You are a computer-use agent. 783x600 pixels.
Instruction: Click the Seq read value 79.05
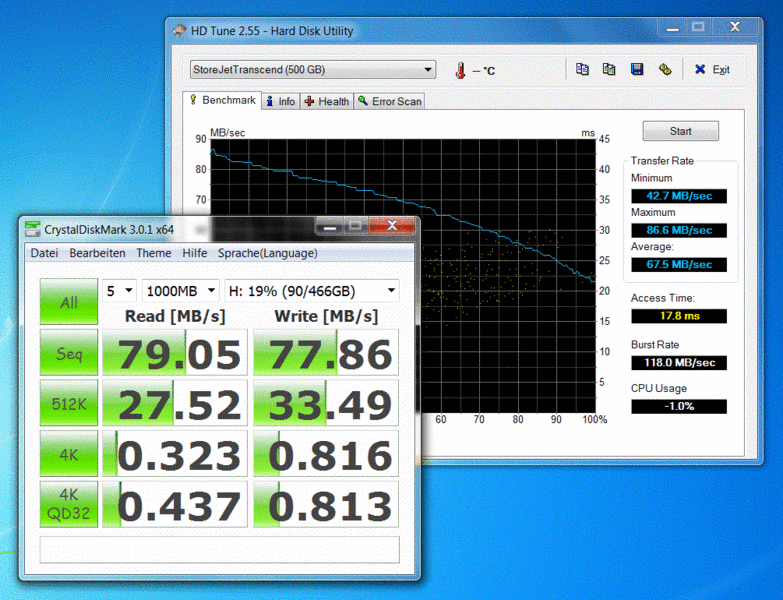click(x=175, y=352)
